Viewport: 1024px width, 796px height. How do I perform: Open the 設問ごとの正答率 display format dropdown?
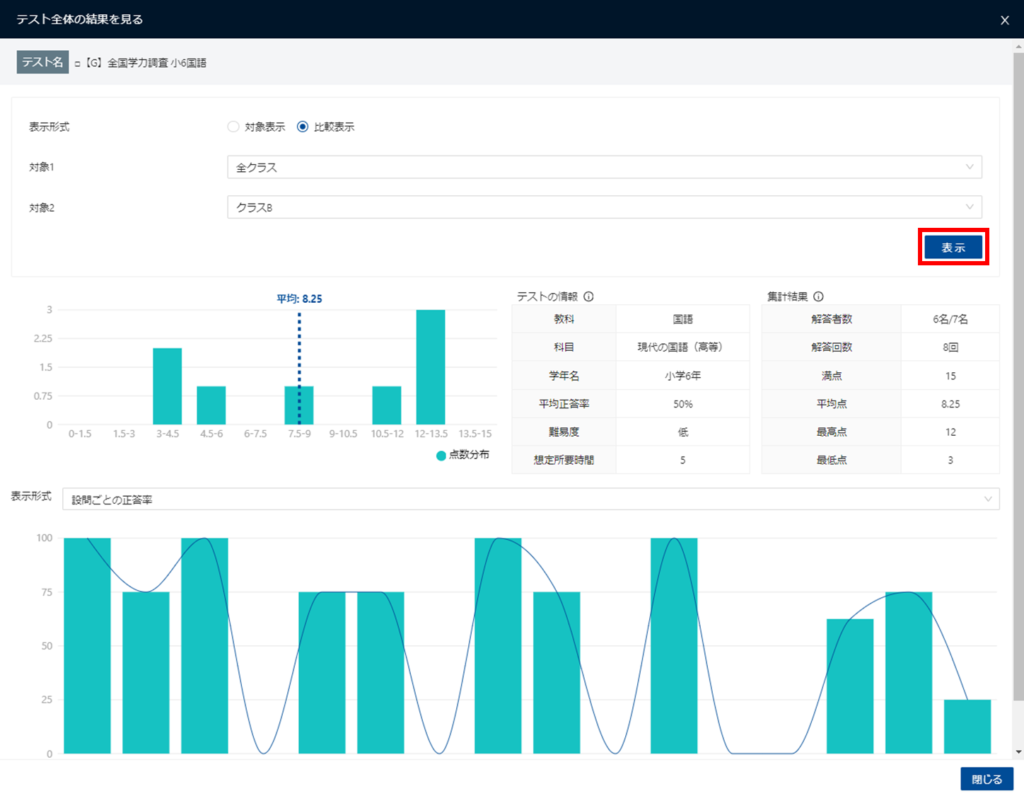530,500
